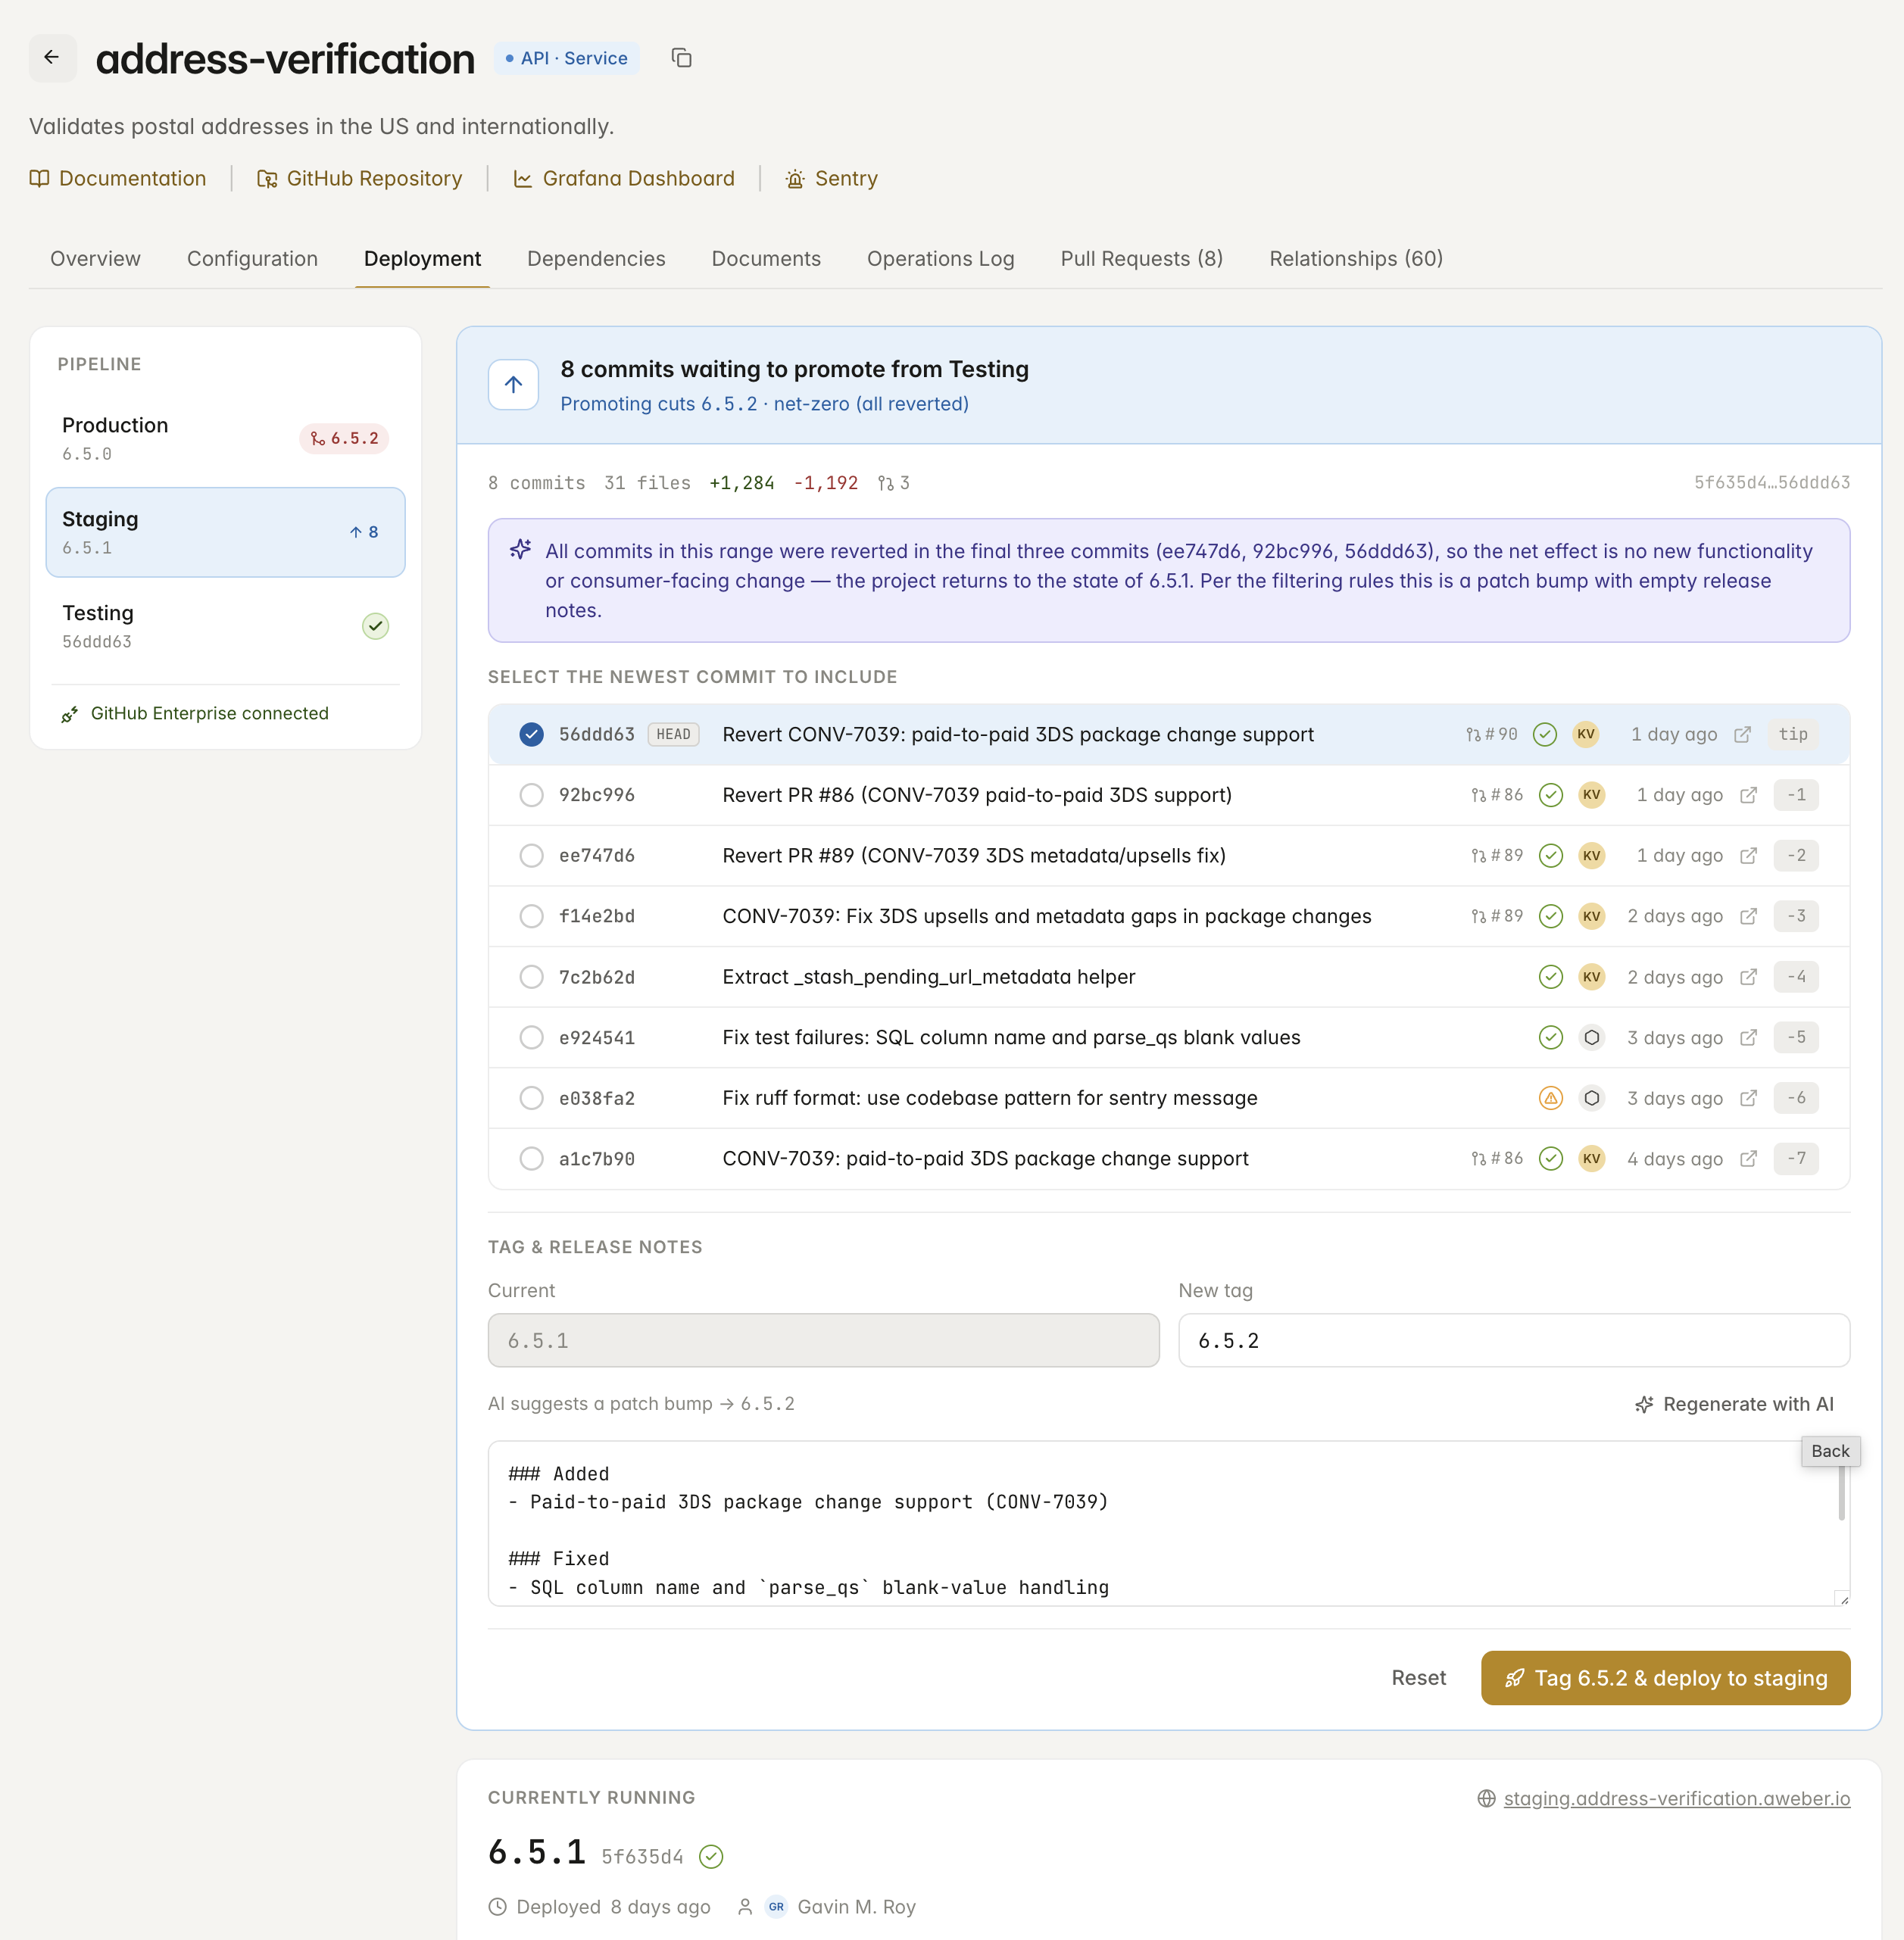This screenshot has height=1940, width=1904.
Task: Select commit f14e2bd radio button
Action: (x=531, y=916)
